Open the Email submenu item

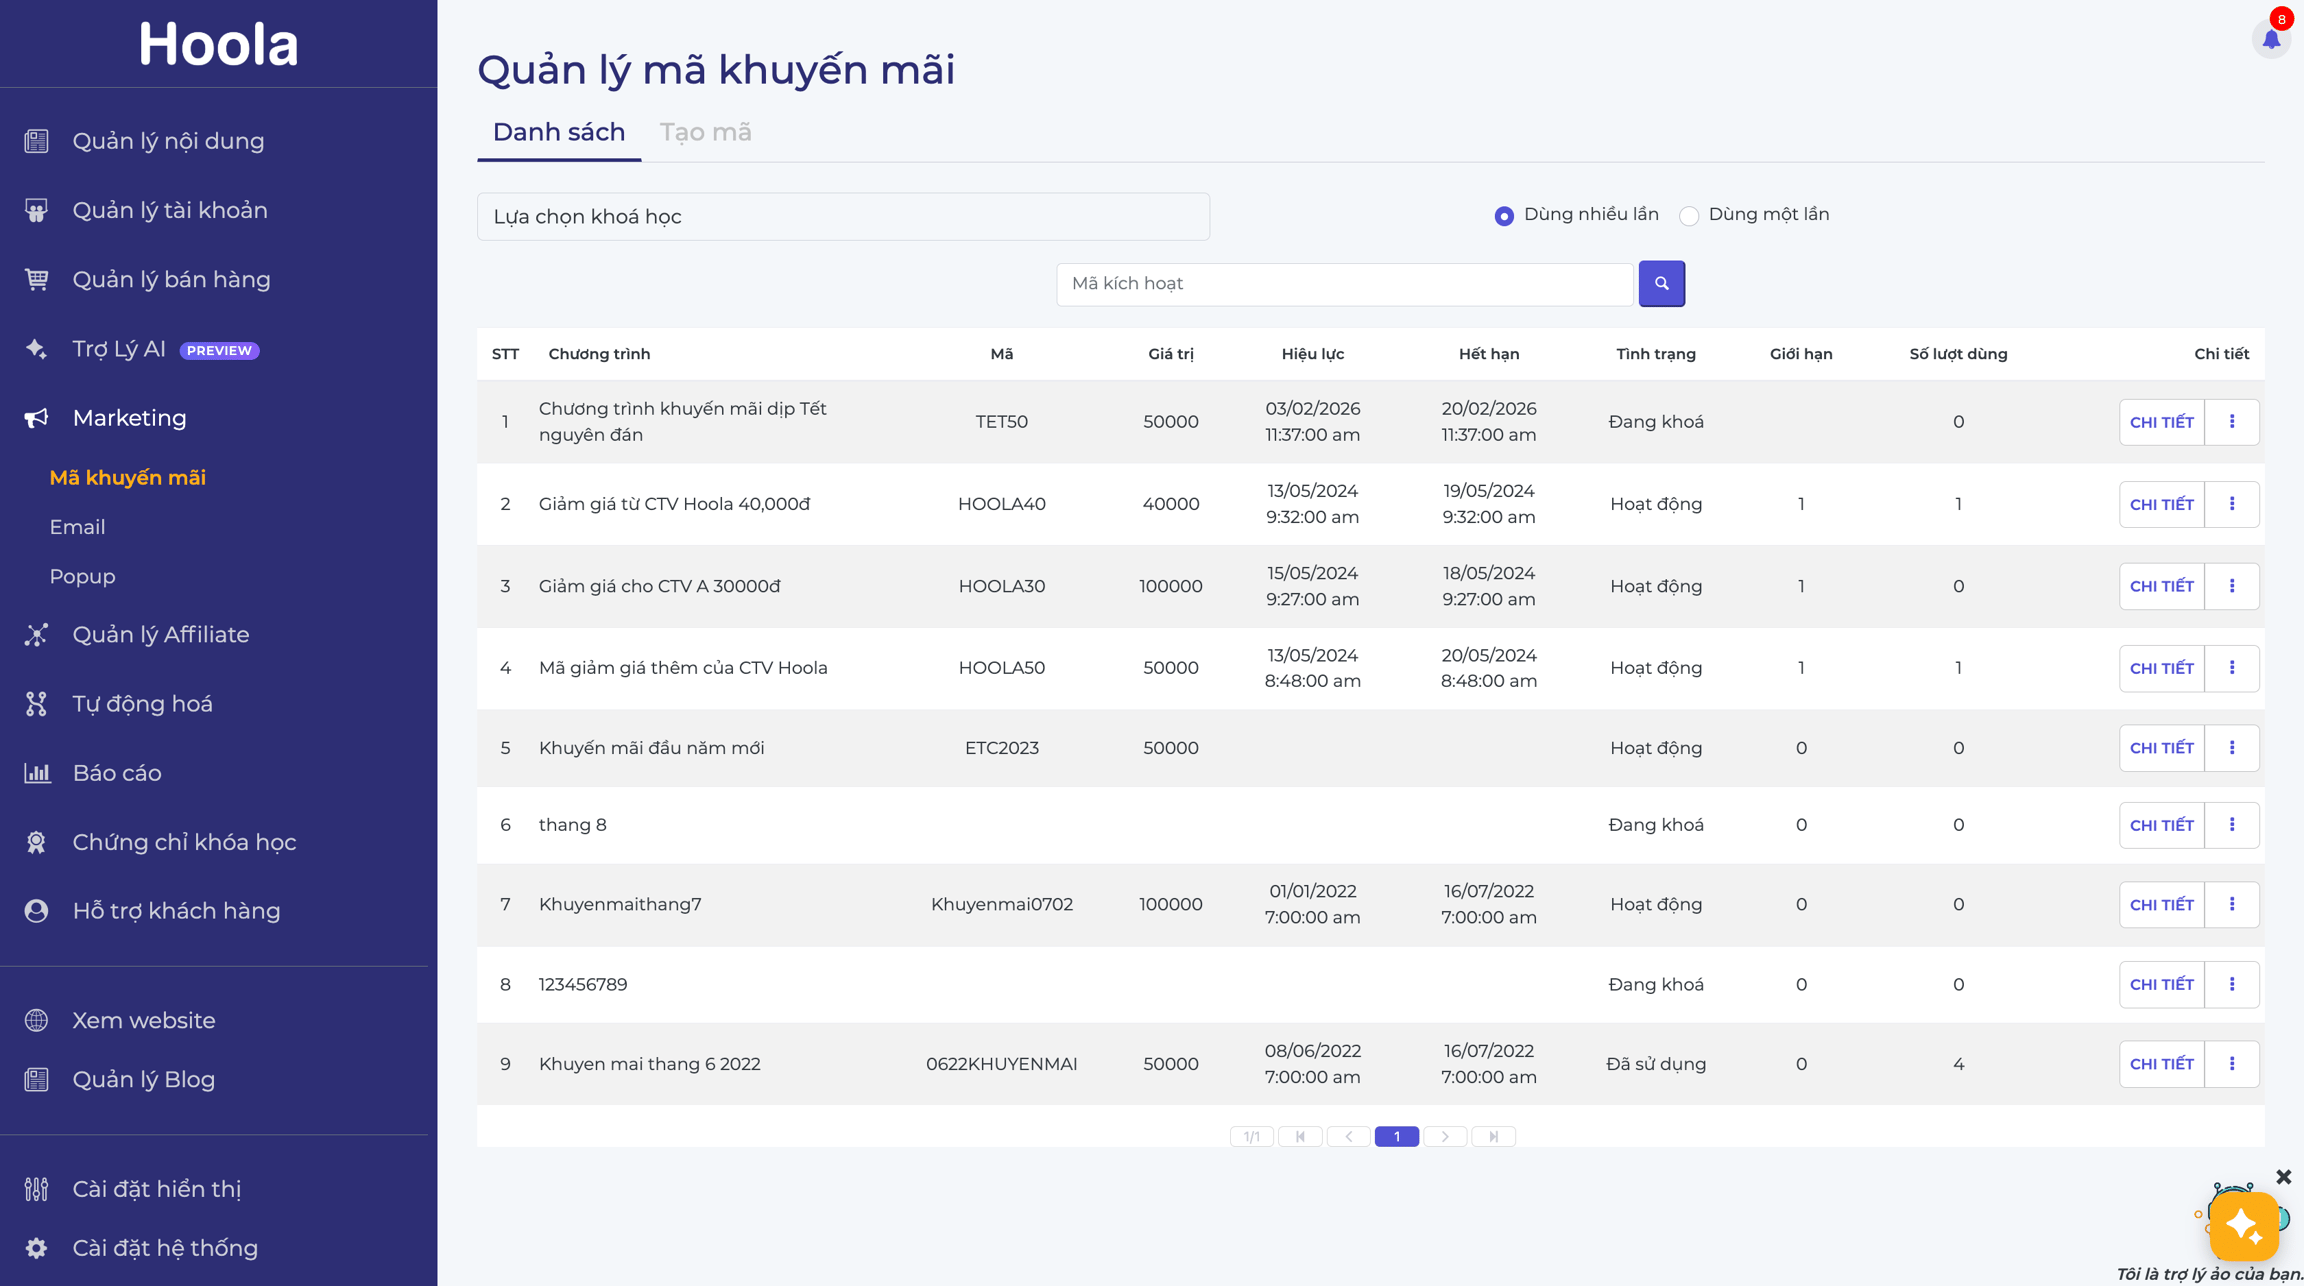pyautogui.click(x=77, y=527)
